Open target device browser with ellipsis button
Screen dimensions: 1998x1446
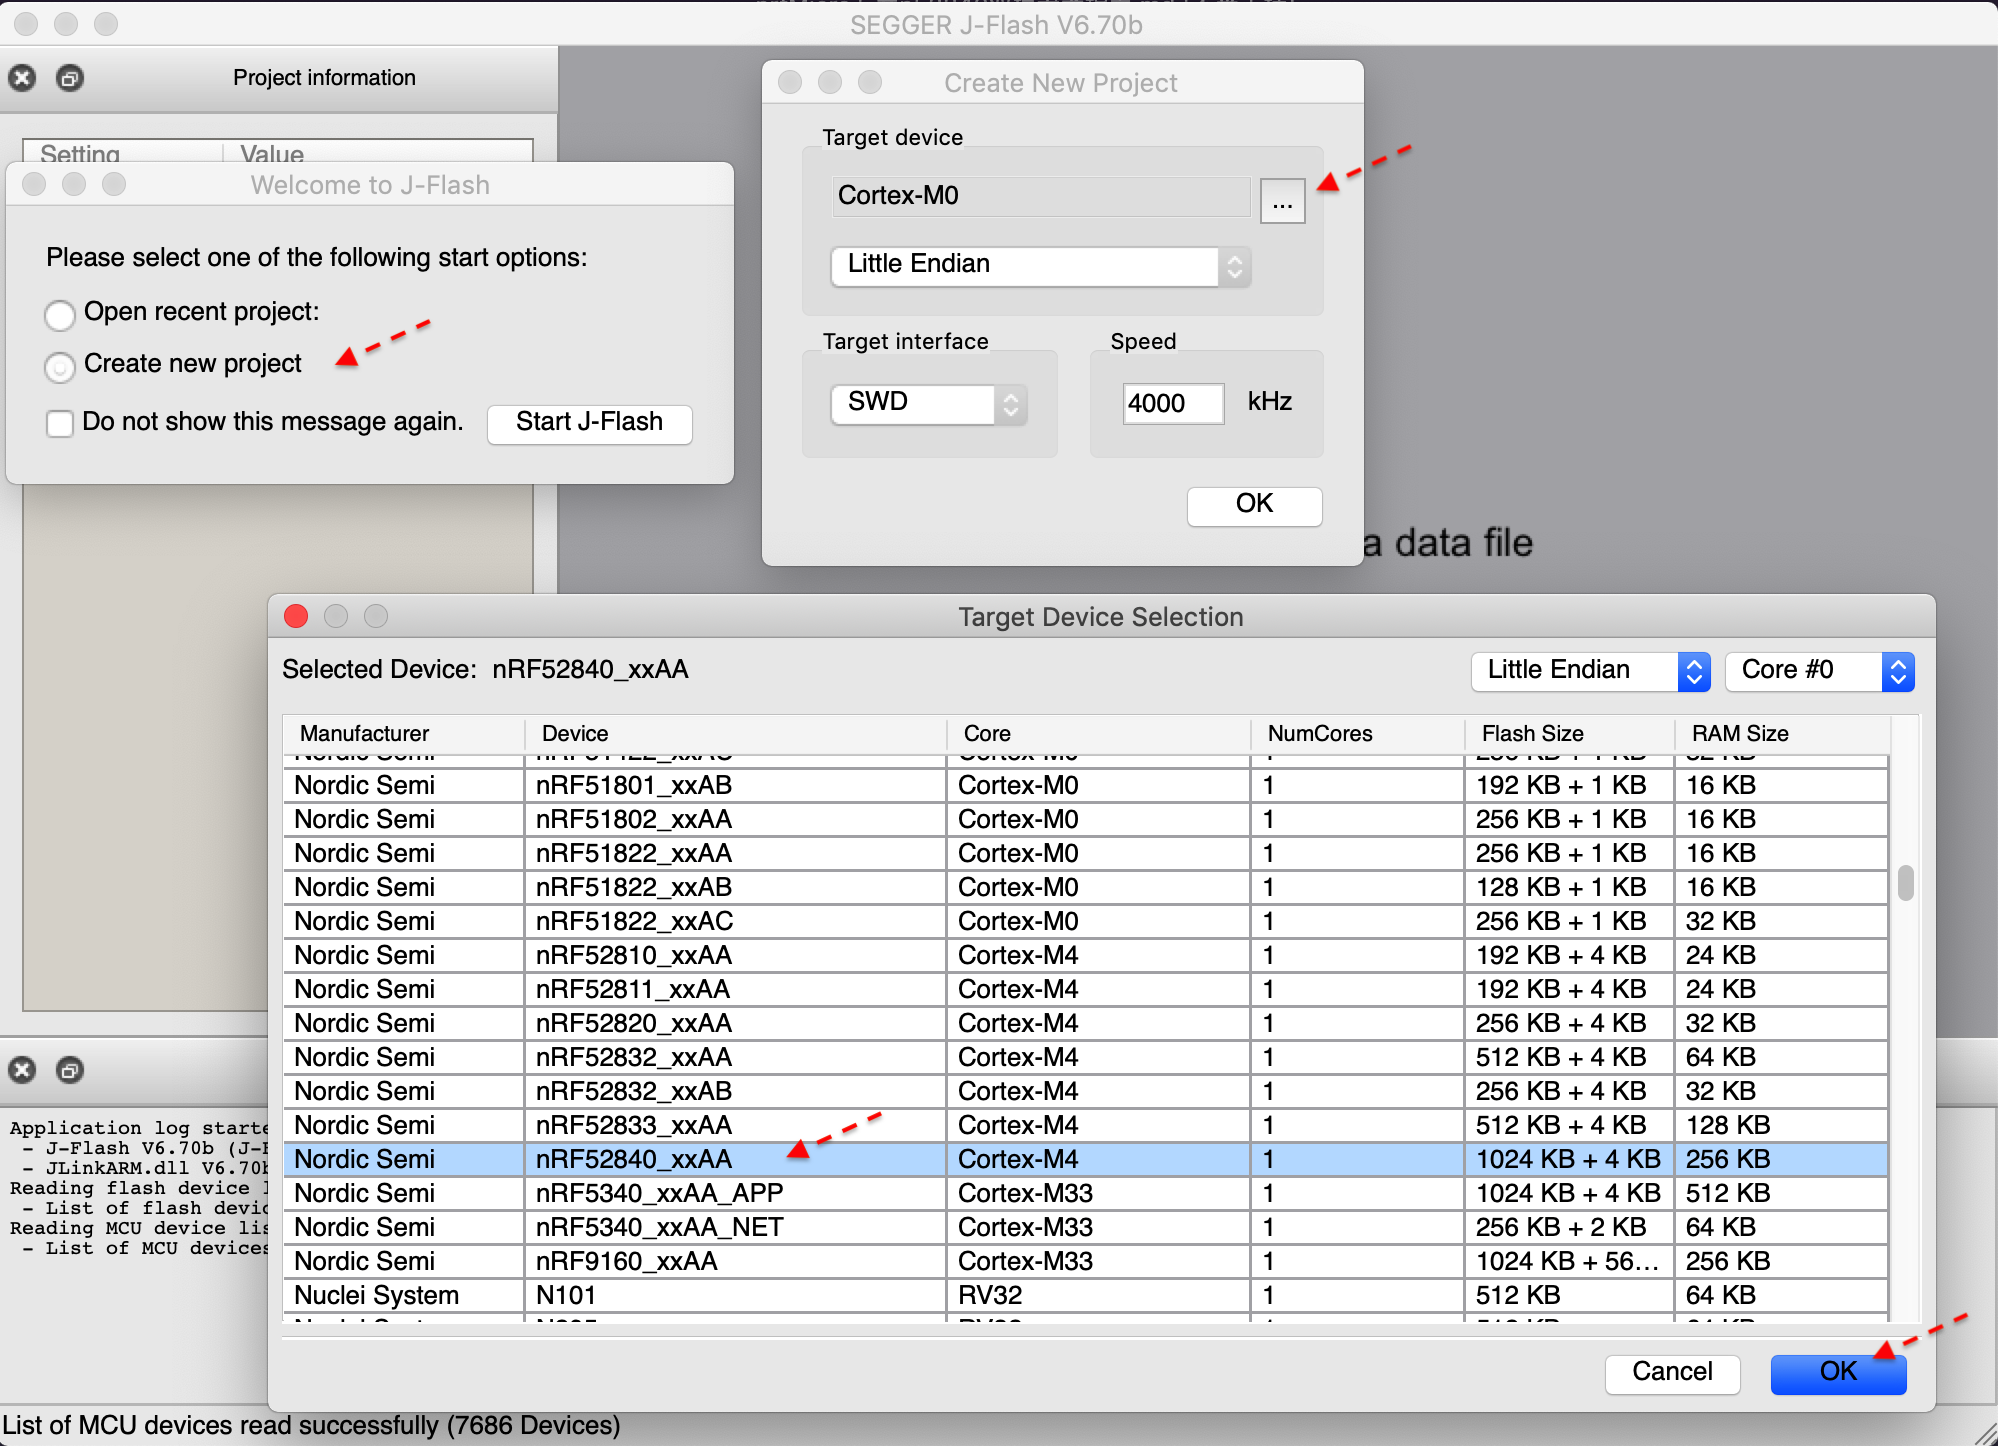coord(1282,201)
